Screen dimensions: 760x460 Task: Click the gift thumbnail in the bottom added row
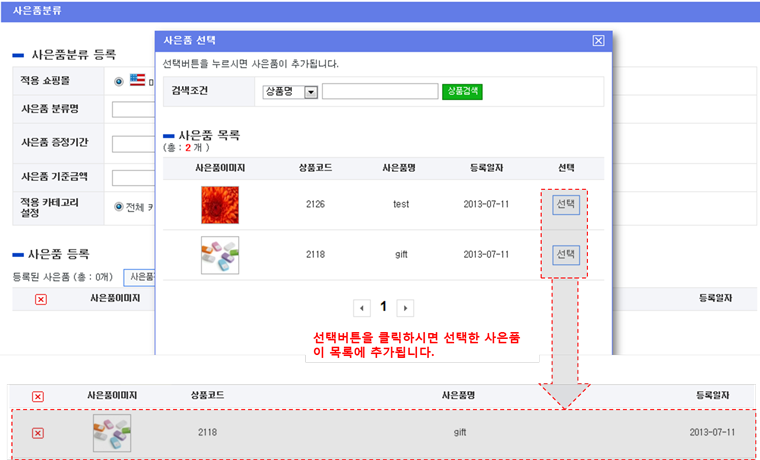[x=112, y=432]
